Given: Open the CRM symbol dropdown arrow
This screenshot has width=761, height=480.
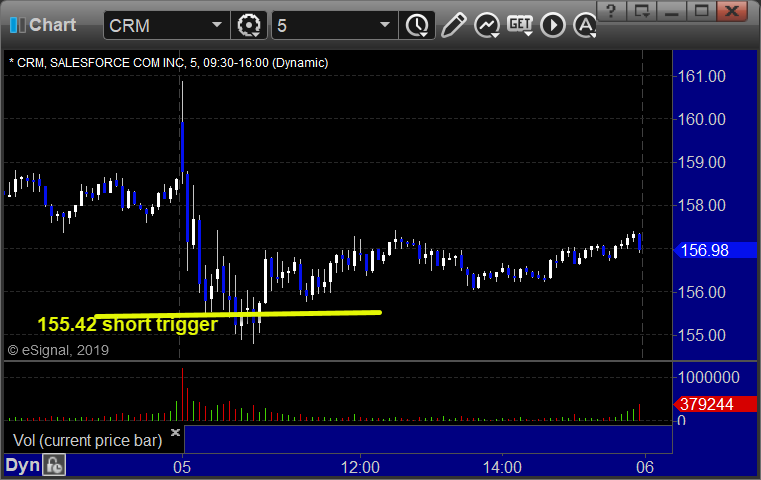Looking at the screenshot, I should [217, 25].
